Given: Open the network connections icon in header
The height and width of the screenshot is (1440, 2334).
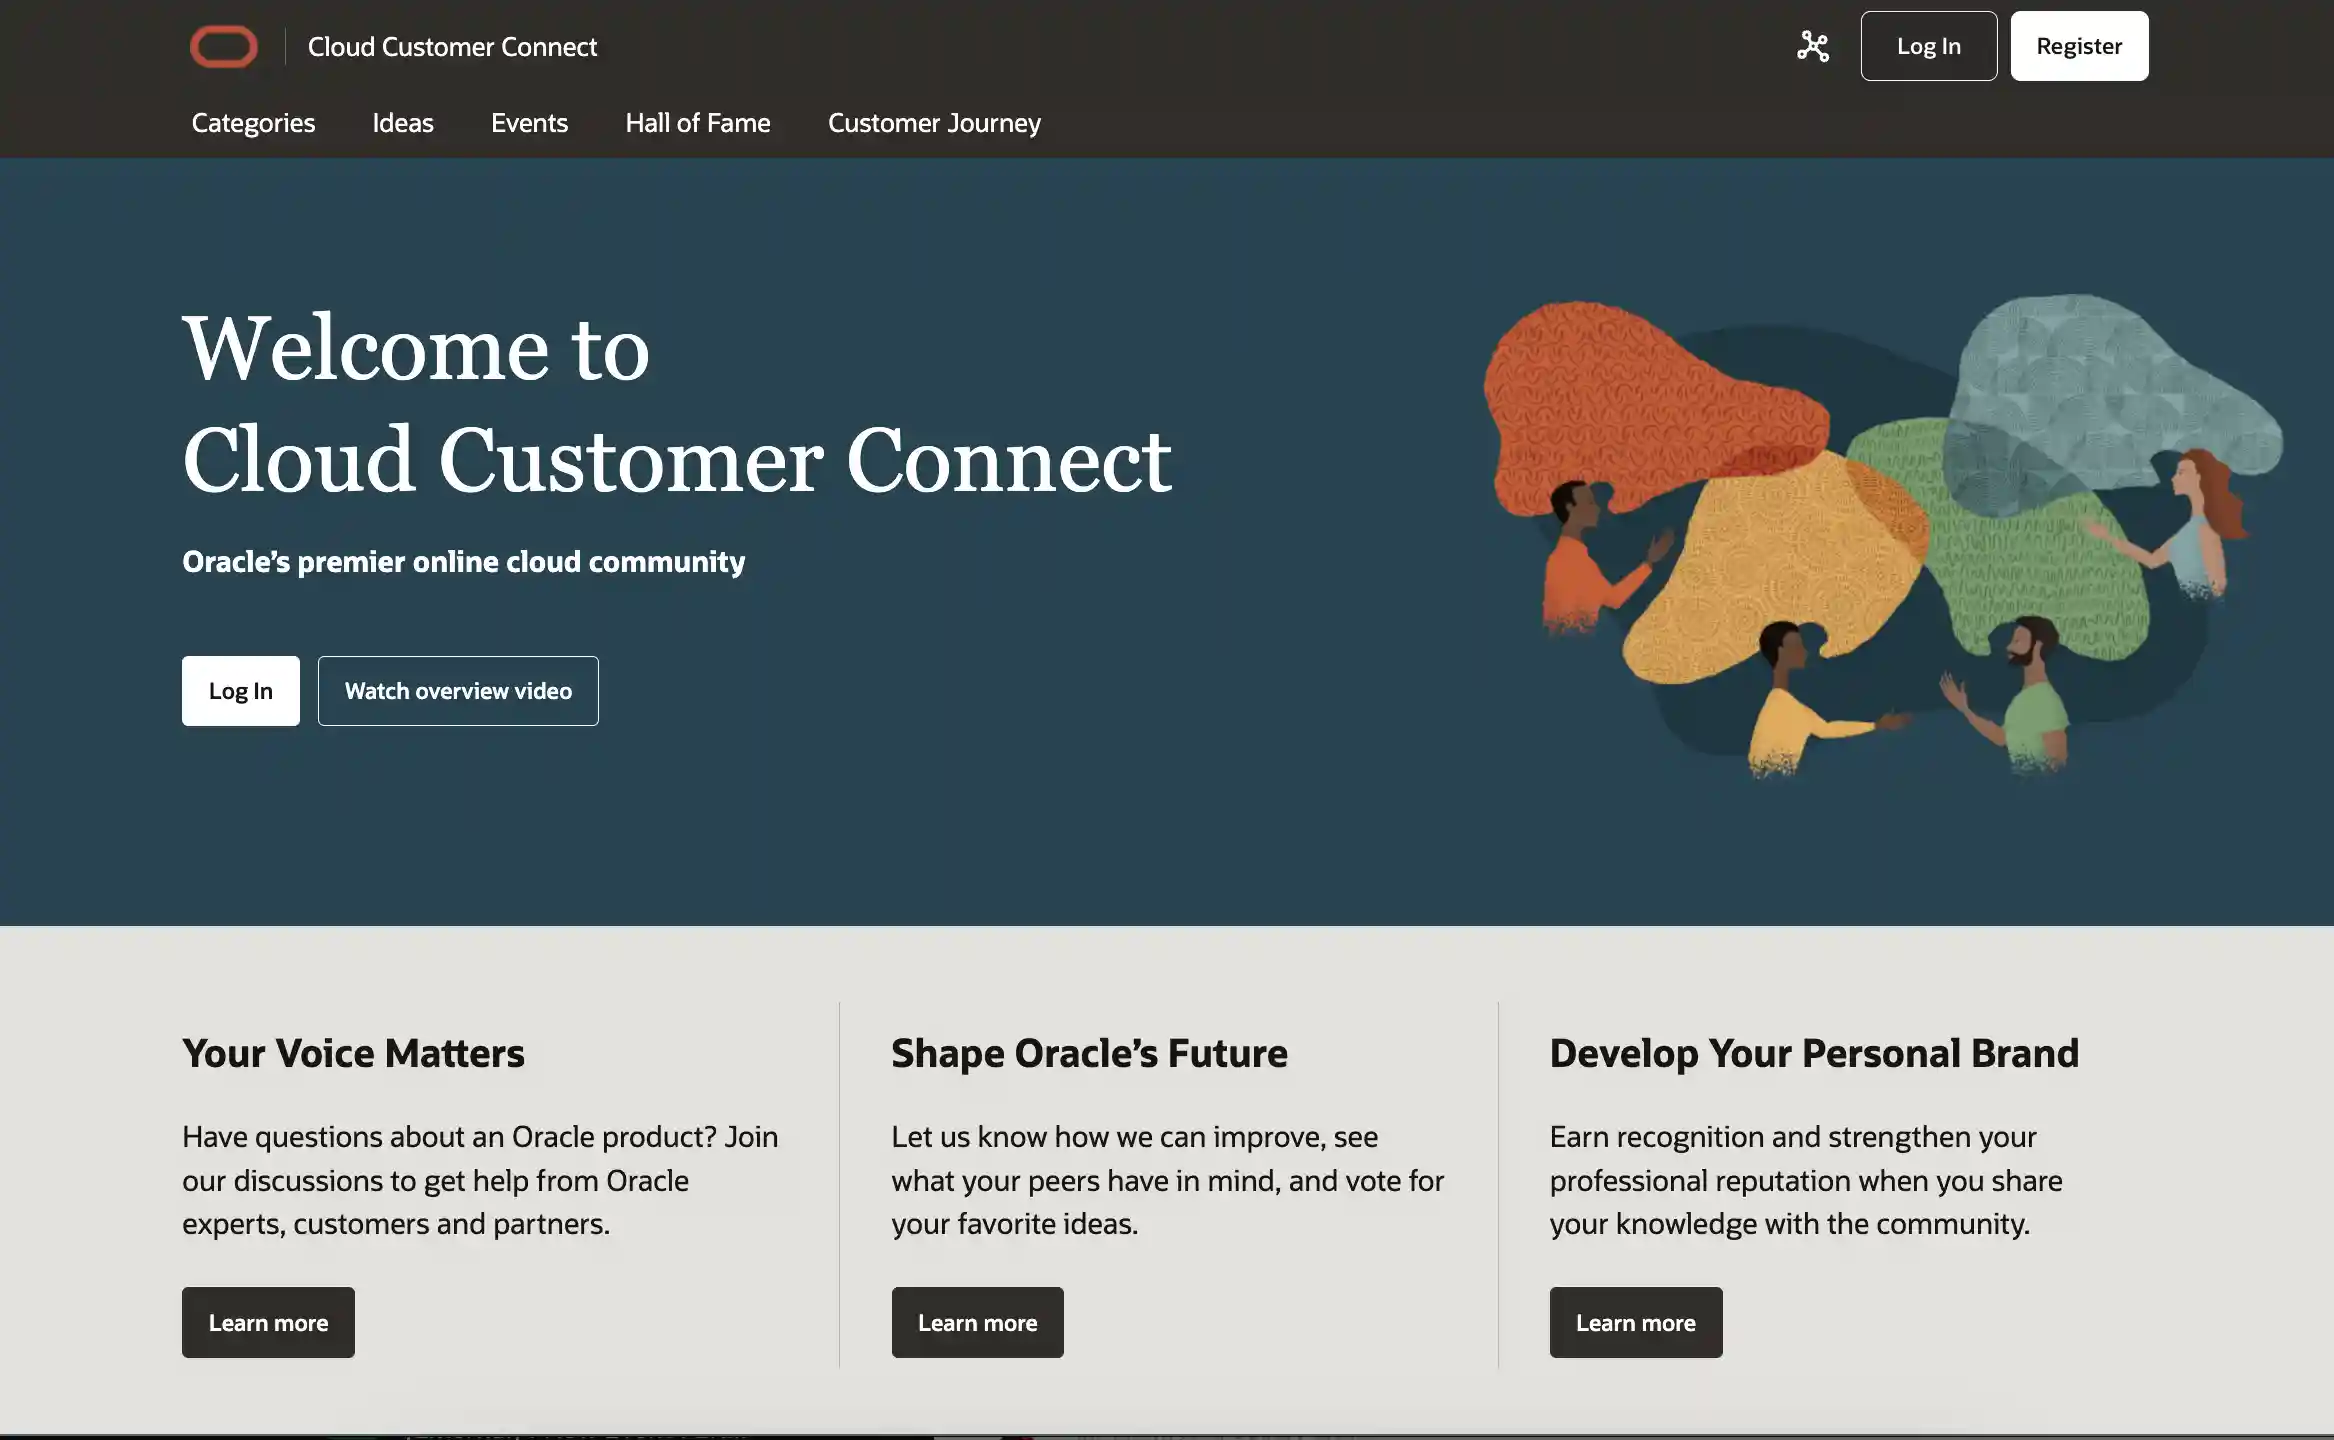Looking at the screenshot, I should click(1812, 46).
